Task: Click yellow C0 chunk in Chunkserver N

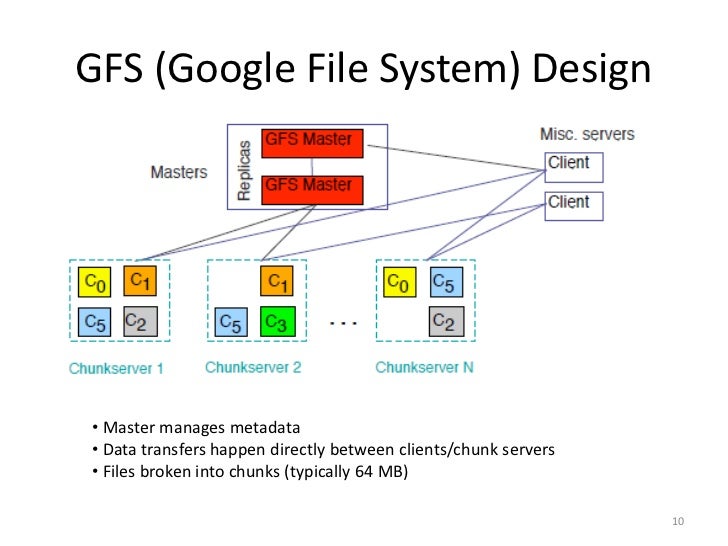Action: coord(400,282)
